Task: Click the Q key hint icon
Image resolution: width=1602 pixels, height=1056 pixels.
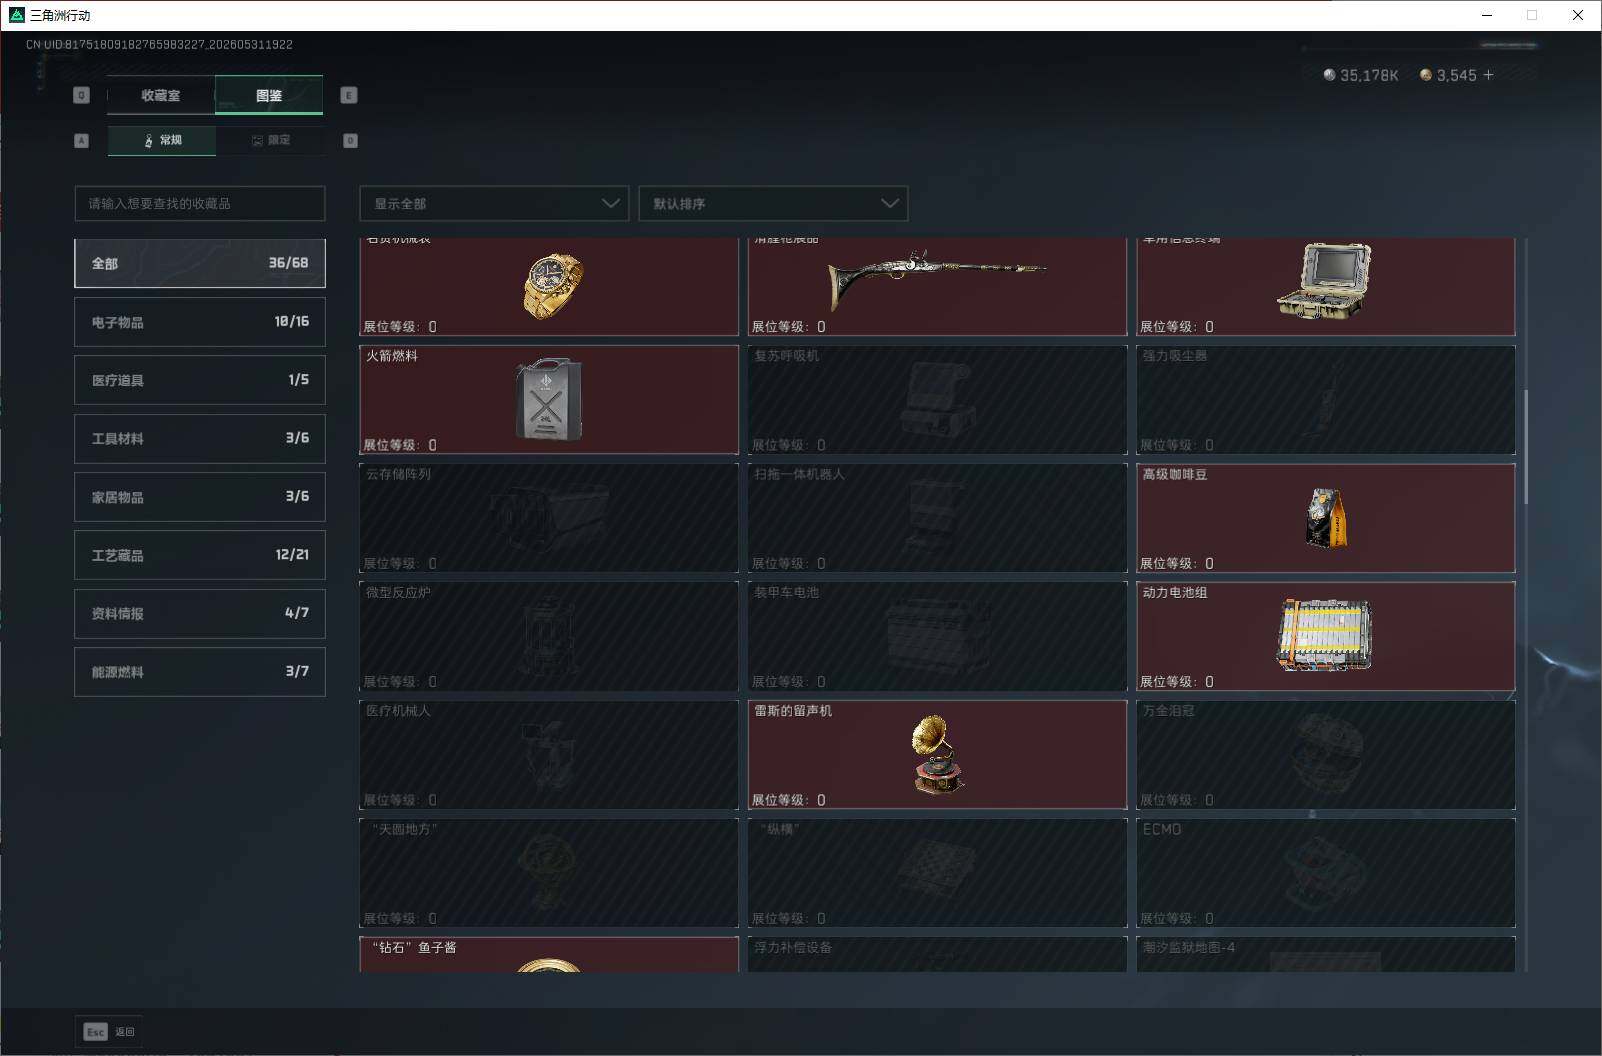Action: pos(82,95)
